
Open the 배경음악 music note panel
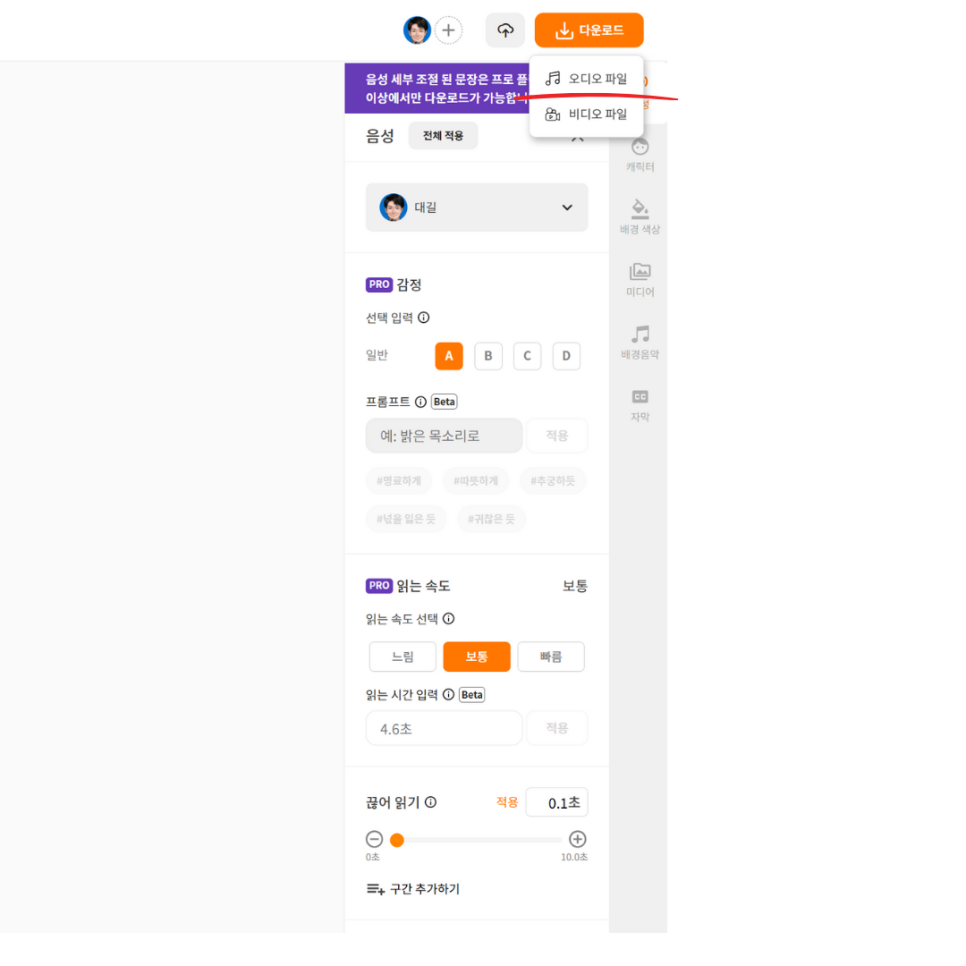pyautogui.click(x=640, y=342)
